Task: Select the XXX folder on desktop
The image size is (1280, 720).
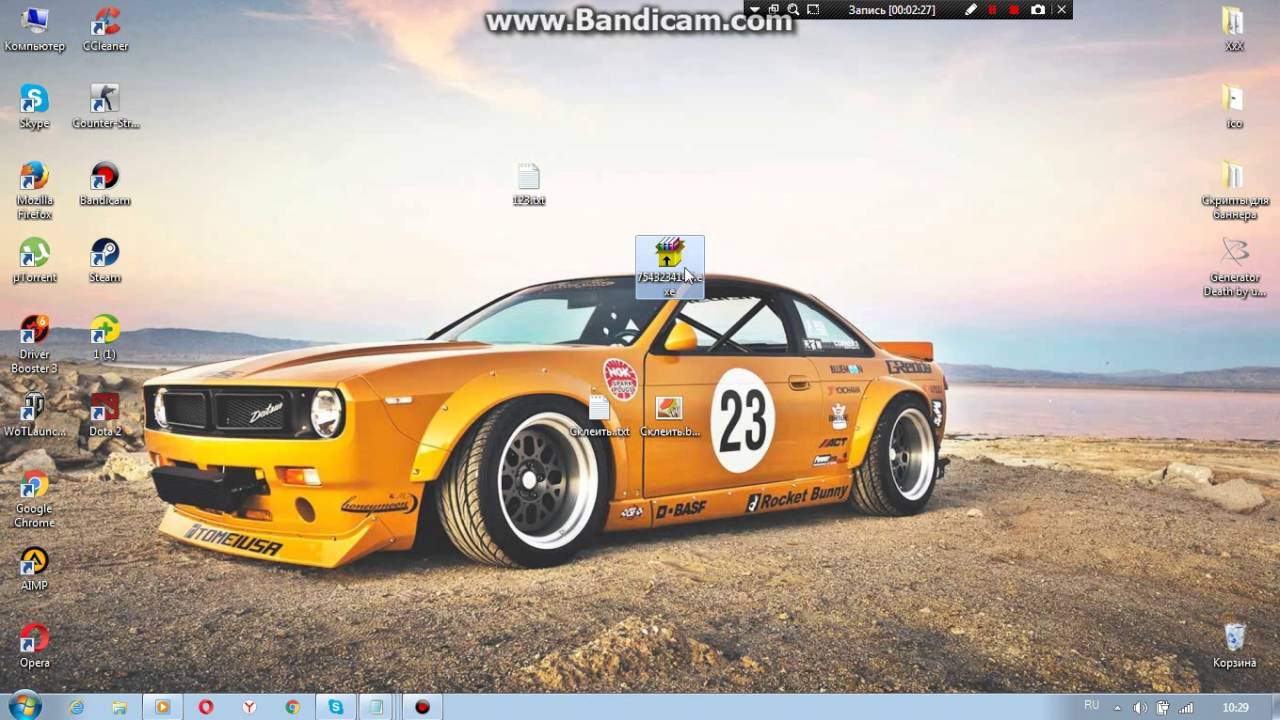Action: click(1234, 30)
